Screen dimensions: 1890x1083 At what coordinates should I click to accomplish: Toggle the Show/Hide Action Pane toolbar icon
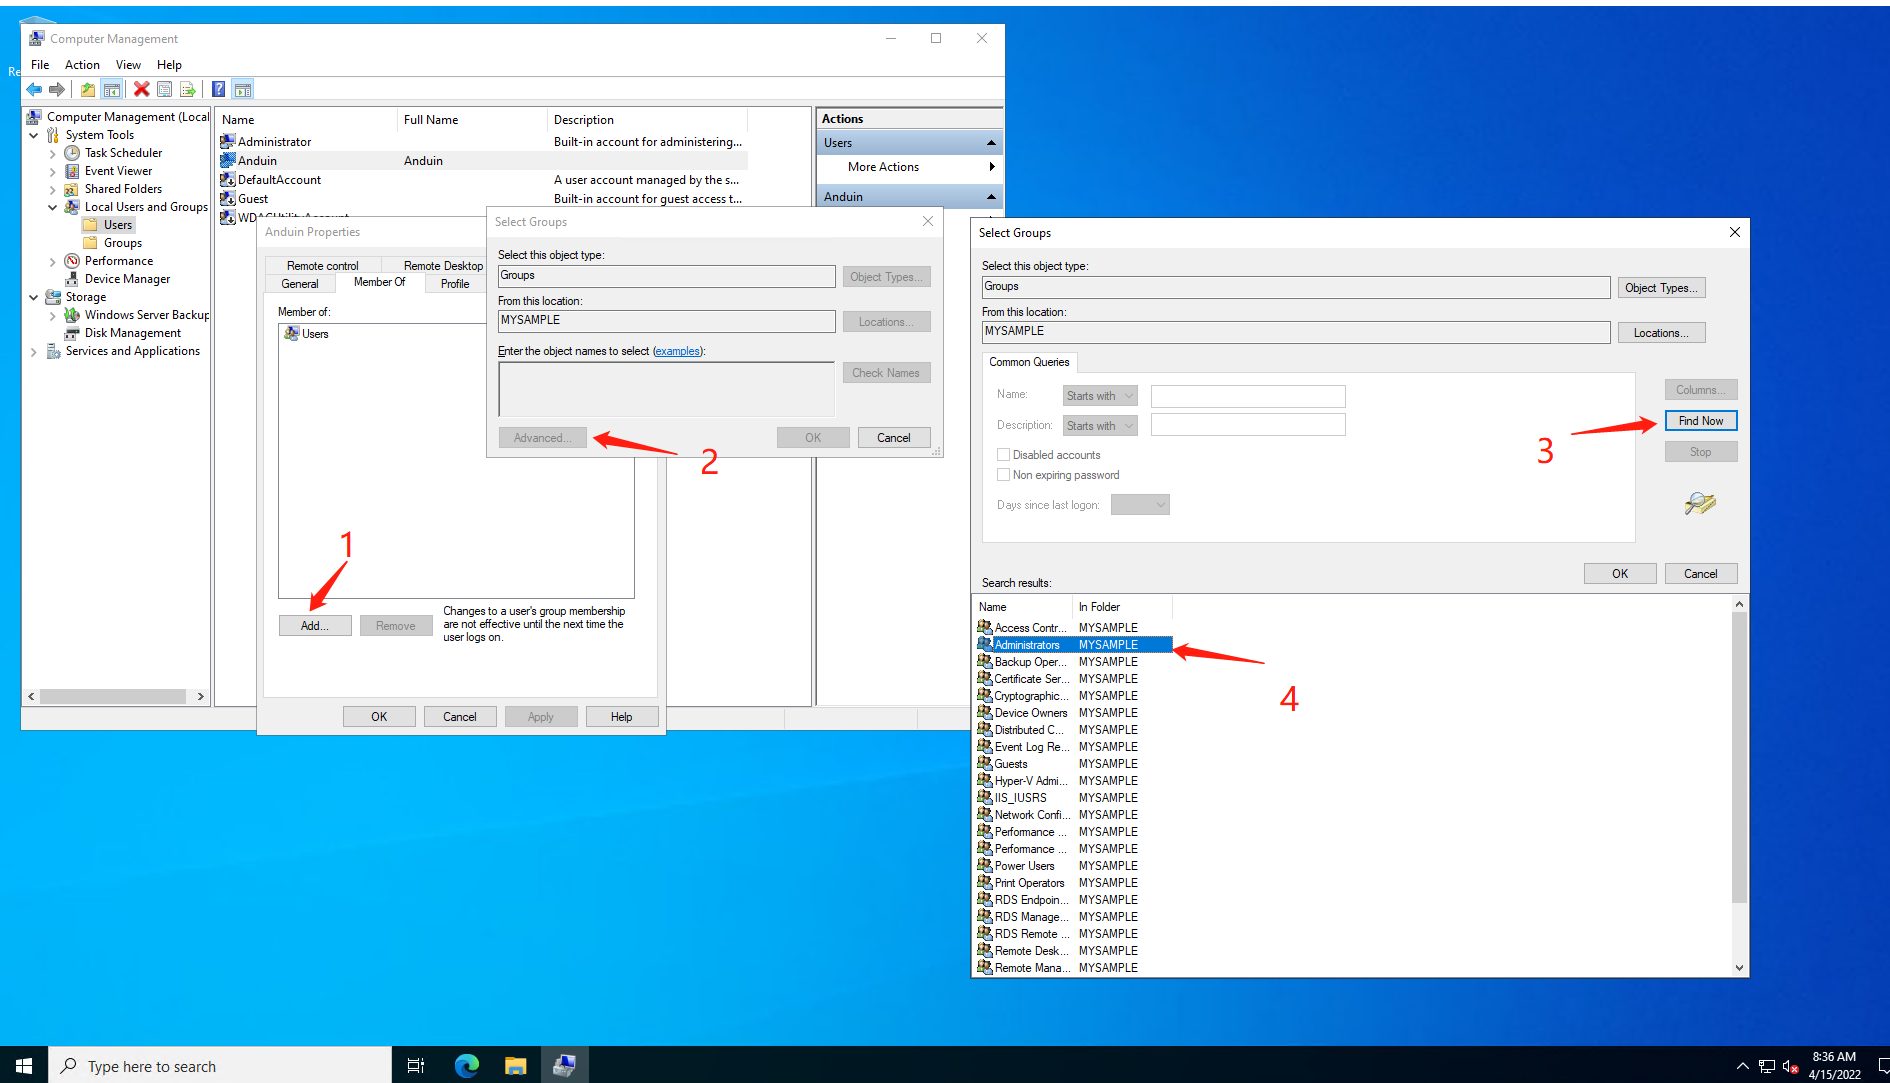pos(243,90)
